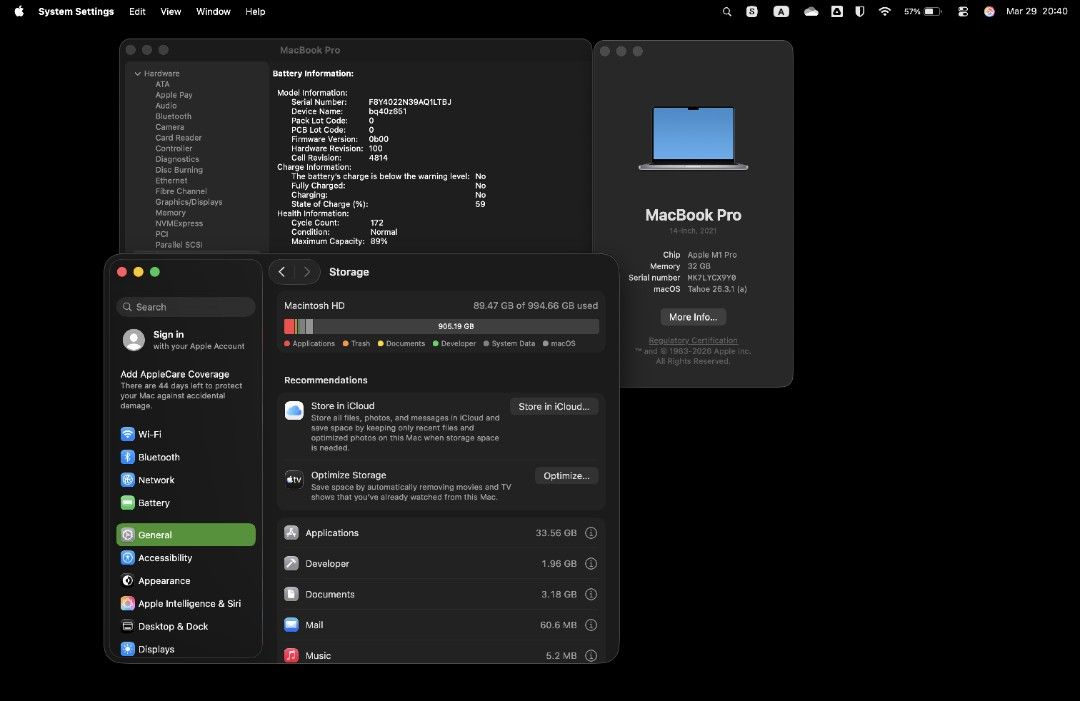Open the Apple menu
This screenshot has height=701, width=1080.
click(19, 11)
